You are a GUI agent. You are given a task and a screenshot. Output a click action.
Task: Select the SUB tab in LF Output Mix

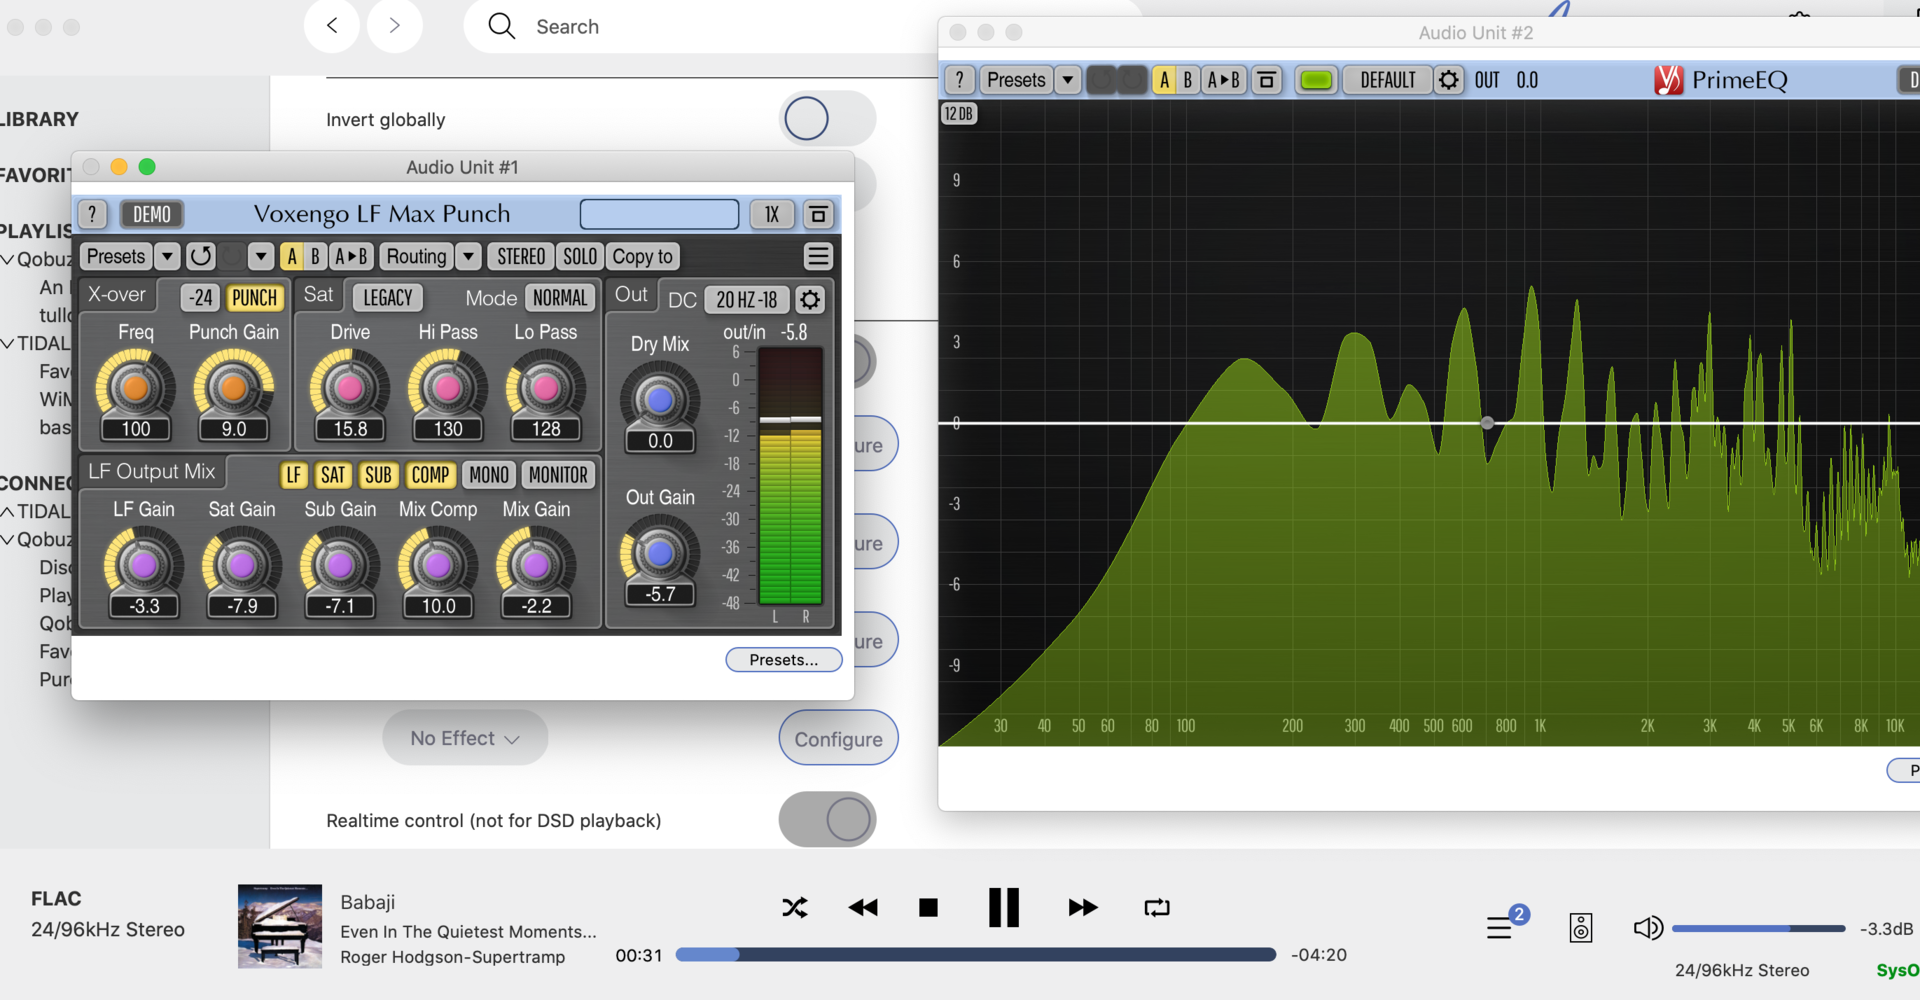point(378,475)
